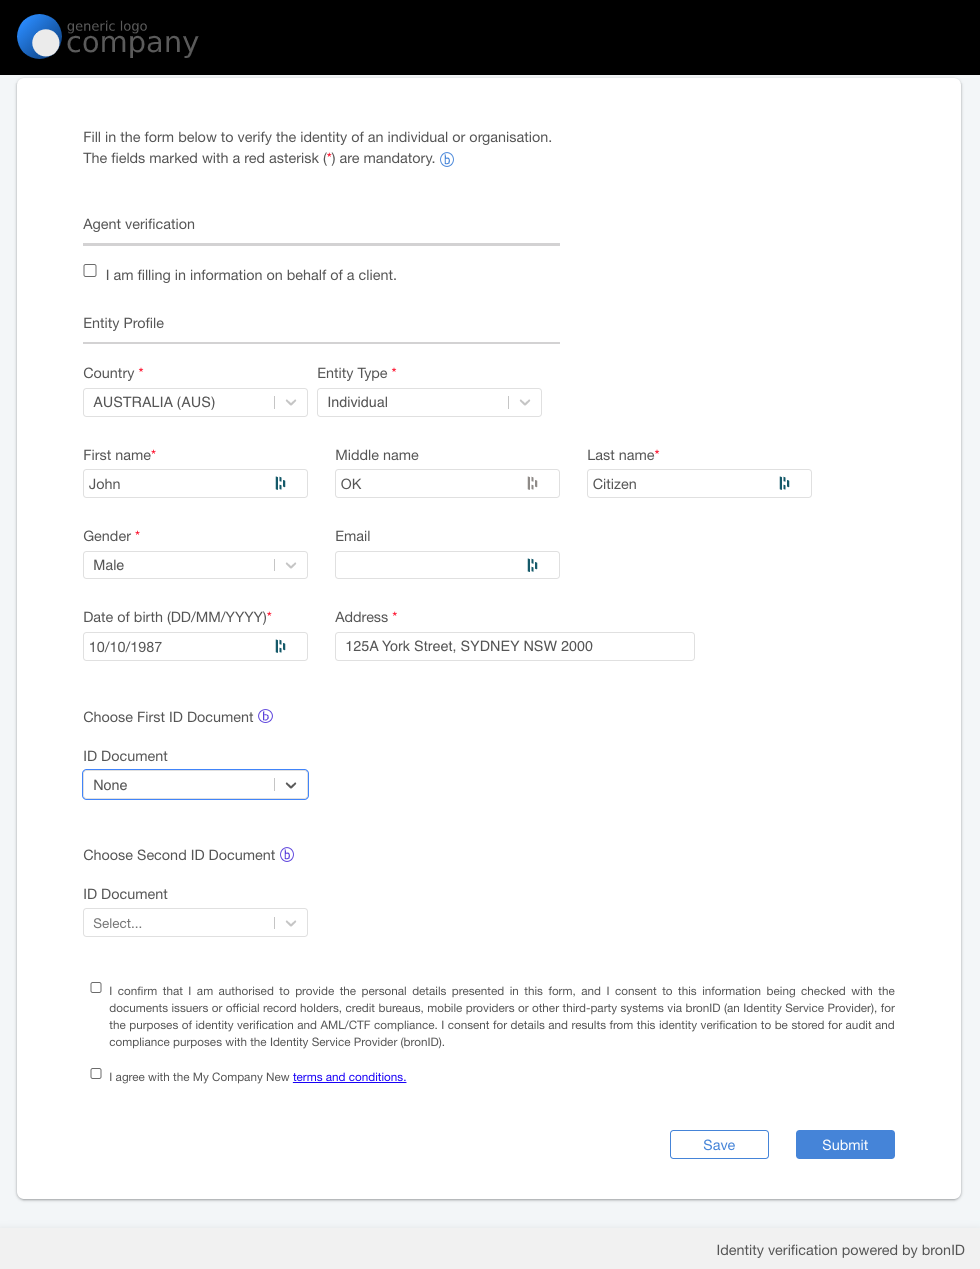This screenshot has width=980, height=1269.
Task: Click the Submit button
Action: click(x=845, y=1145)
